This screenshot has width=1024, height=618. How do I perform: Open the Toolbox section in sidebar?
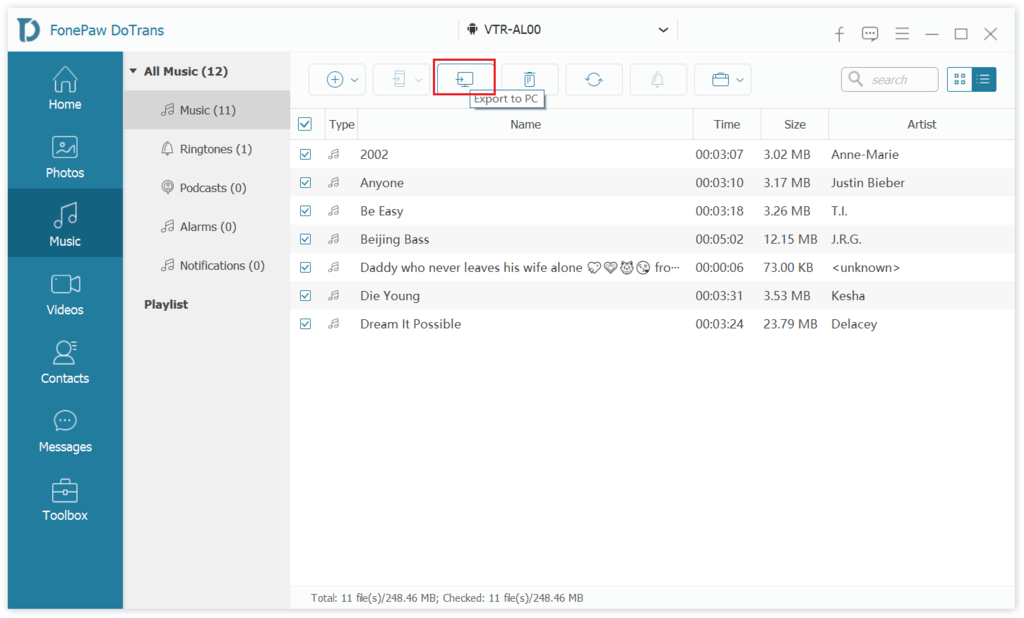click(65, 499)
